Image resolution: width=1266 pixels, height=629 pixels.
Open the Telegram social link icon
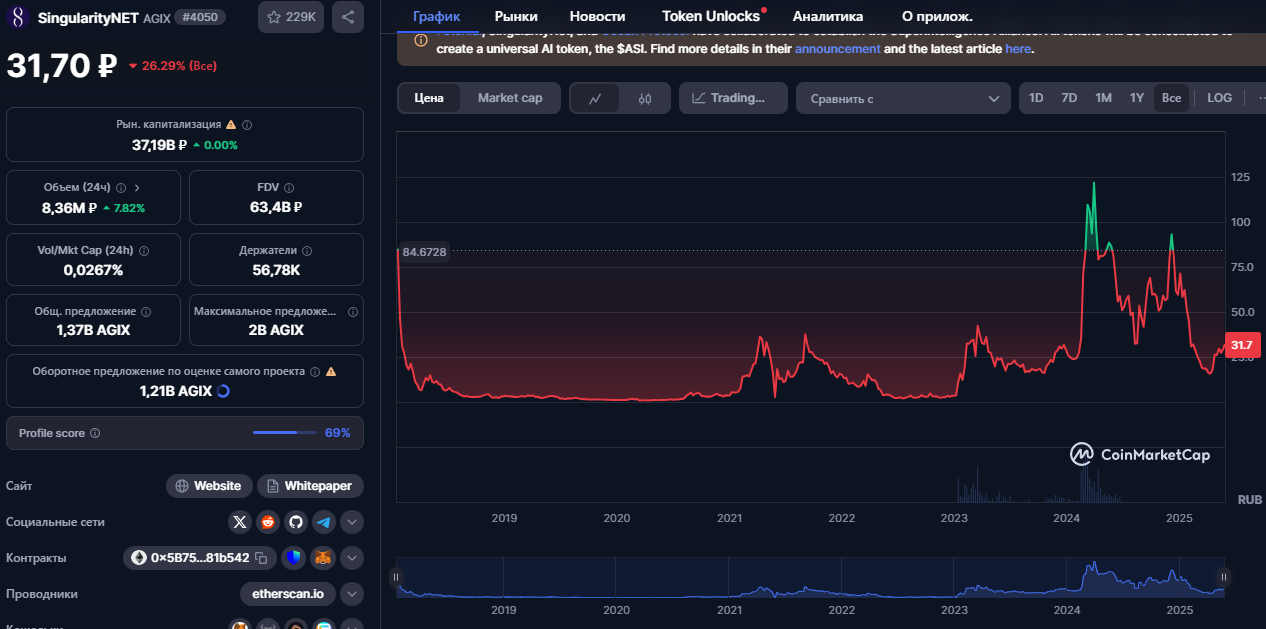pyautogui.click(x=323, y=522)
